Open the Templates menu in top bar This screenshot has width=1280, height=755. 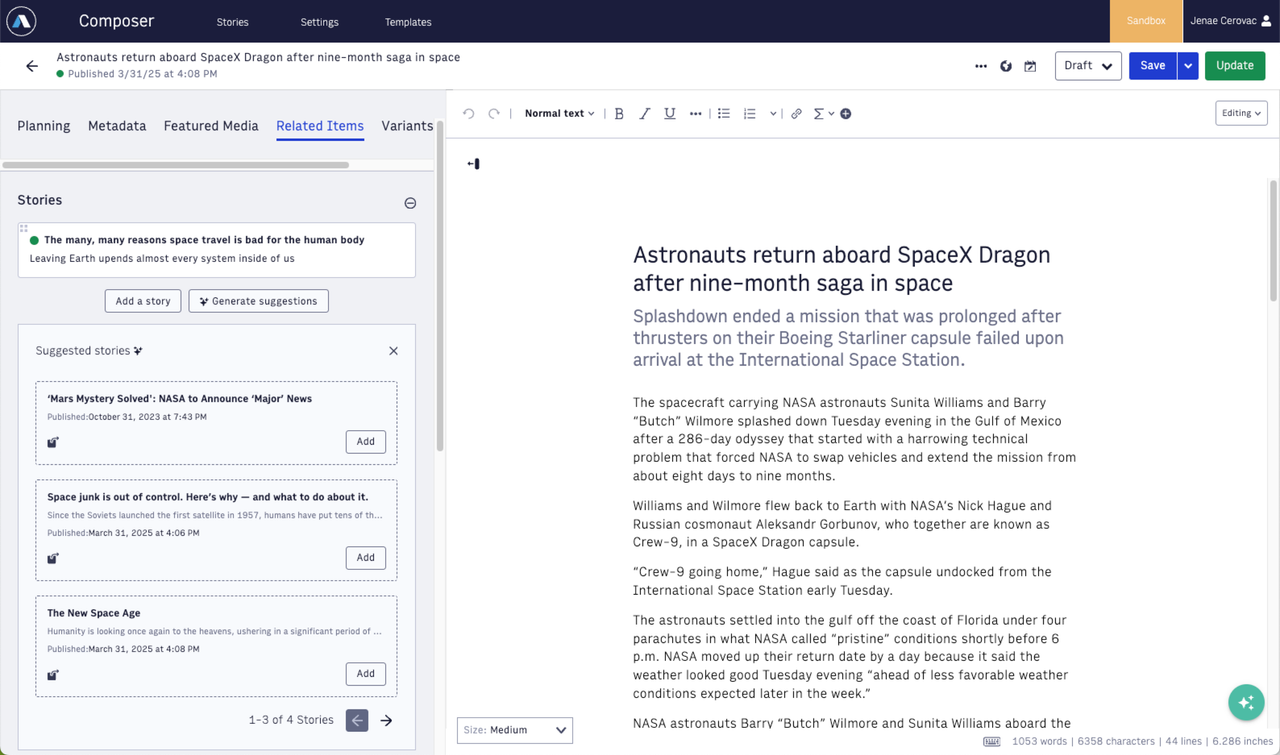(x=408, y=22)
